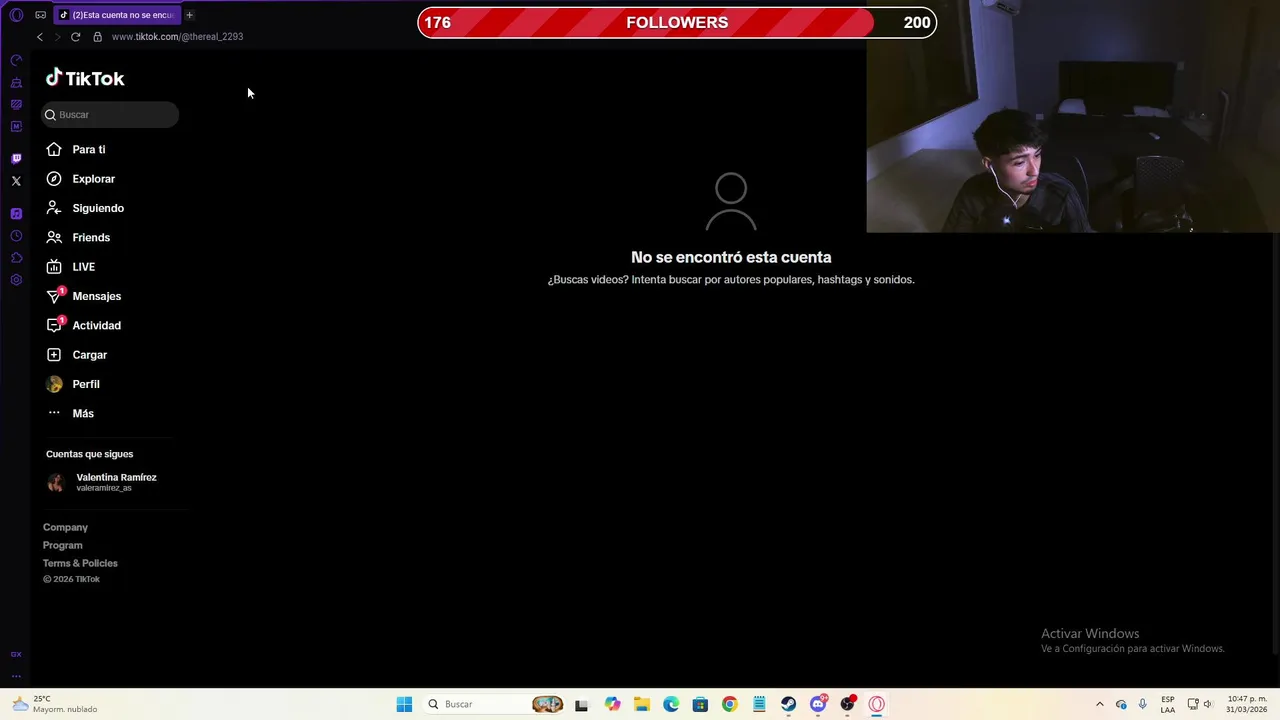
Task: Open the music player sidebar icon
Action: click(16, 214)
